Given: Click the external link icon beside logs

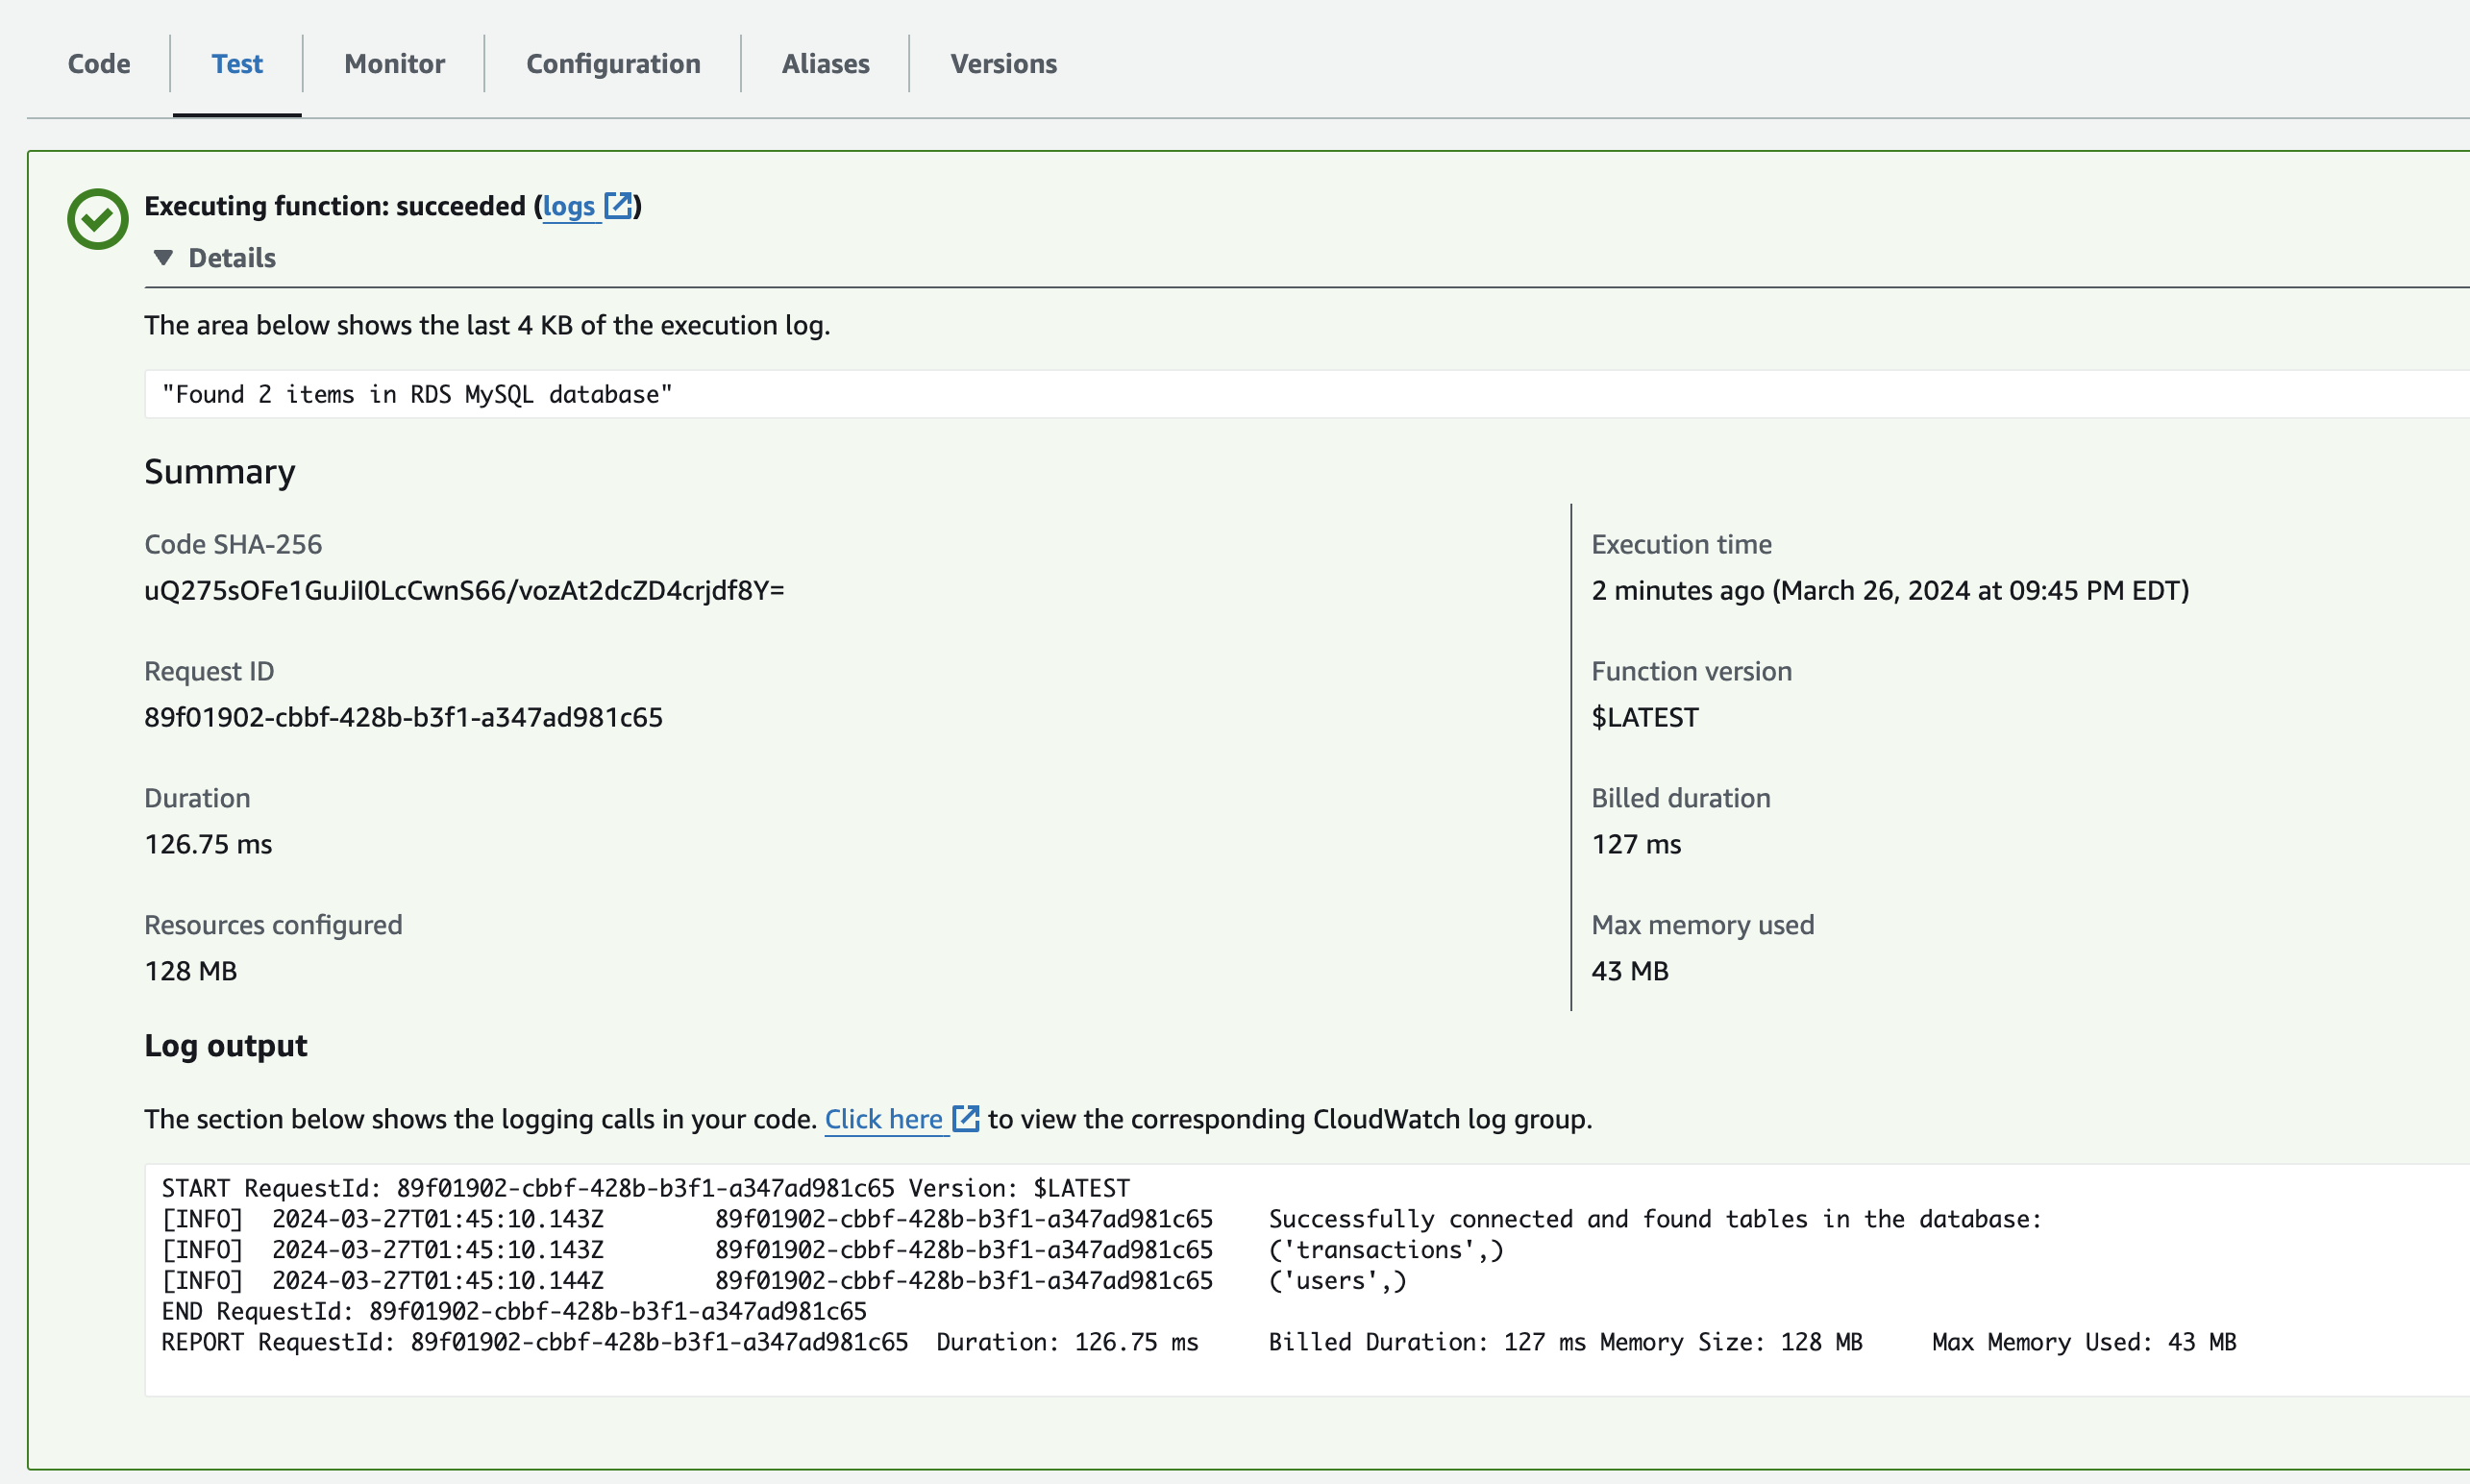Looking at the screenshot, I should point(619,205).
